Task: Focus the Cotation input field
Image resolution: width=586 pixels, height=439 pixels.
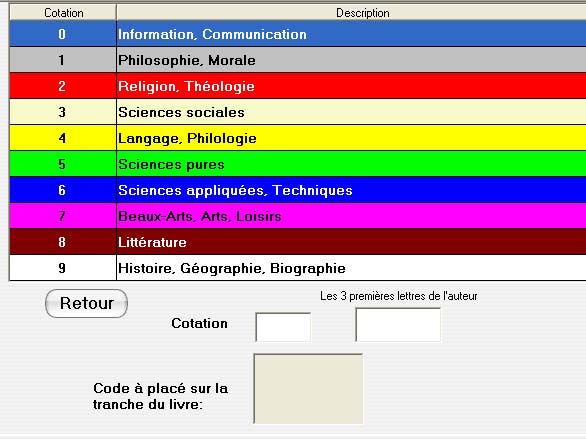Action: tap(283, 327)
